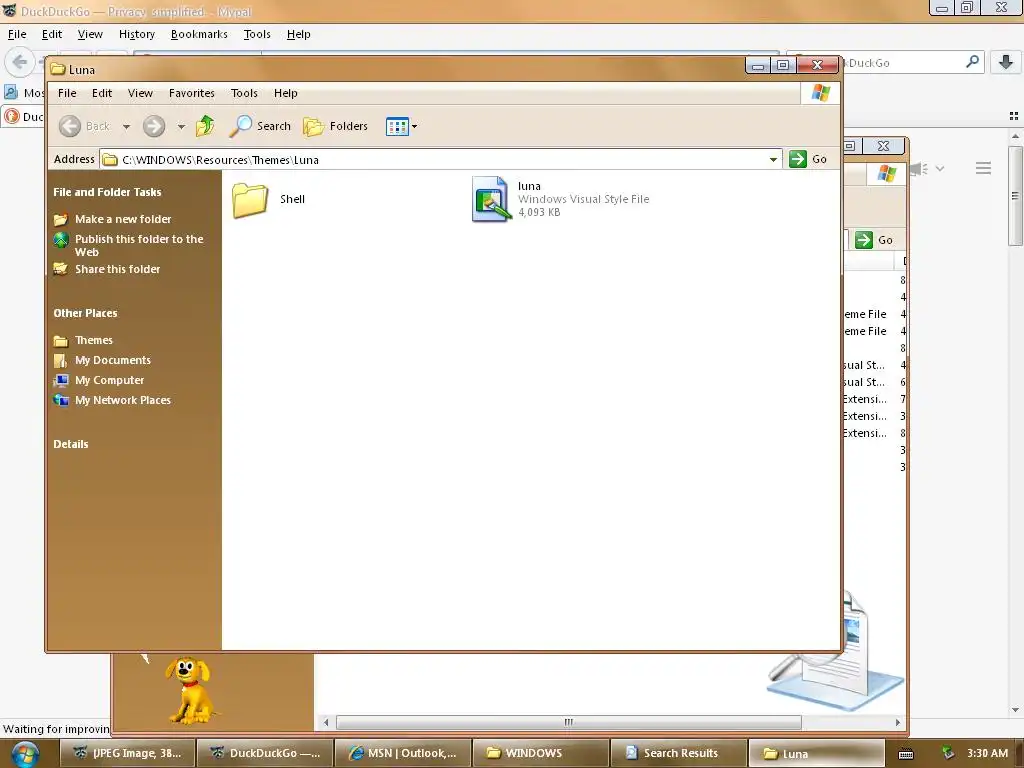The height and width of the screenshot is (768, 1024).
Task: Click Publish this folder to the Web
Action: pyautogui.click(x=138, y=245)
